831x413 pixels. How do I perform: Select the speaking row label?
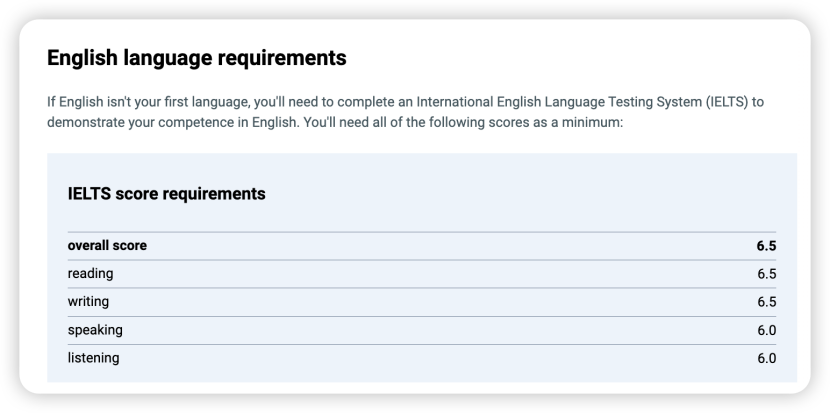click(x=95, y=329)
